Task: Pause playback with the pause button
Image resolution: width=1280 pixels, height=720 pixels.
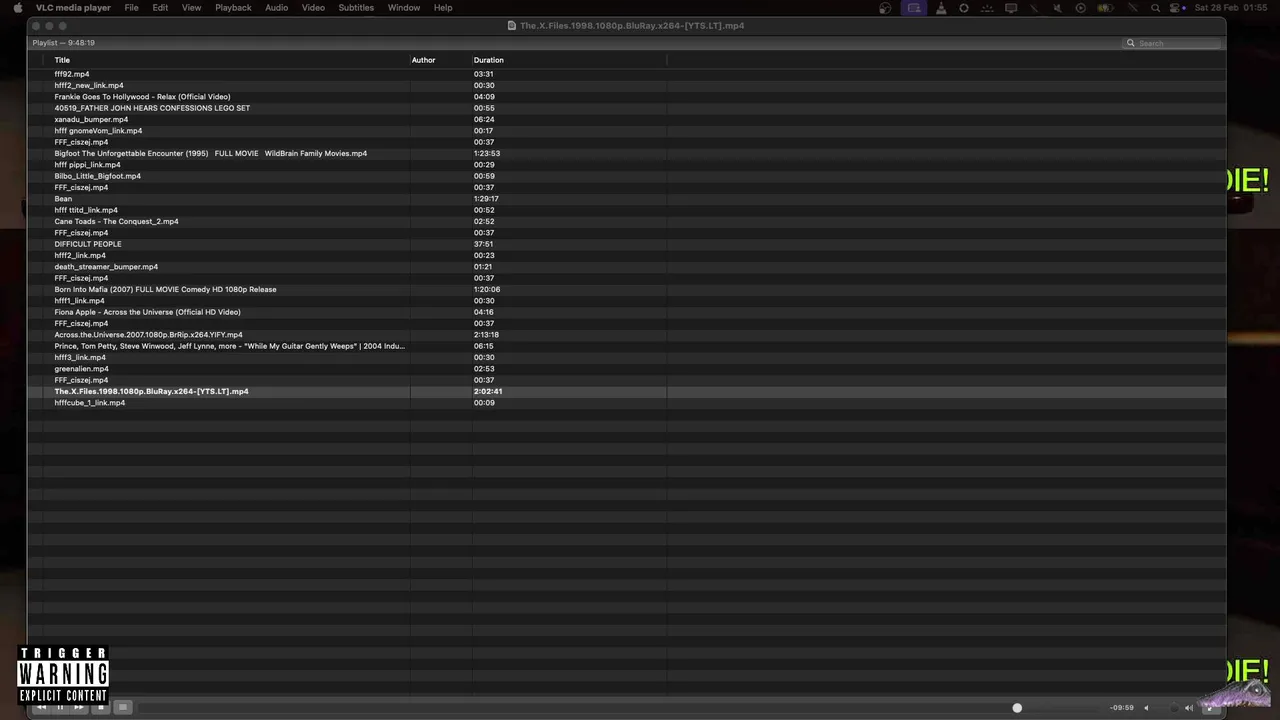Action: click(60, 707)
